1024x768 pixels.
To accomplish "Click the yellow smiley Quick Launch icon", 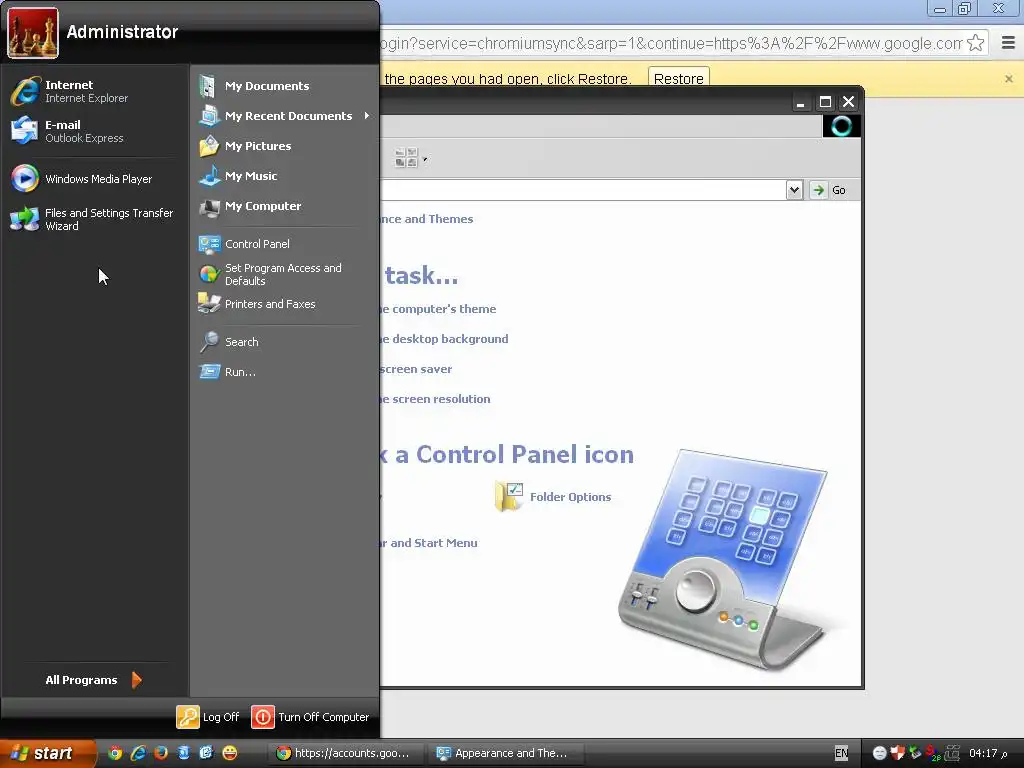I will [x=230, y=753].
